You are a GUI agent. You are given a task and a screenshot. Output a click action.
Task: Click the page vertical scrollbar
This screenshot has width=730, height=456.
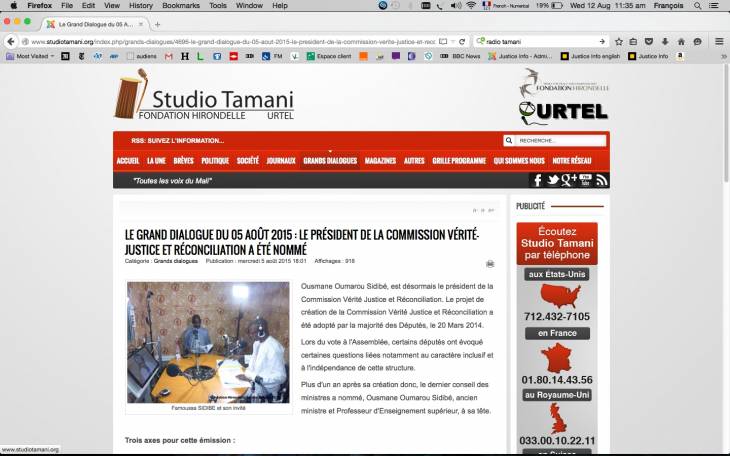pyautogui.click(x=726, y=123)
